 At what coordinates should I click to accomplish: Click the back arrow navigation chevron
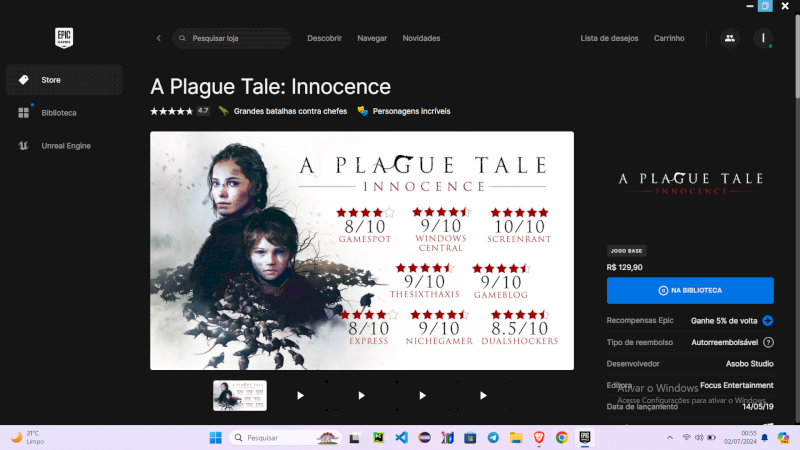pyautogui.click(x=158, y=38)
